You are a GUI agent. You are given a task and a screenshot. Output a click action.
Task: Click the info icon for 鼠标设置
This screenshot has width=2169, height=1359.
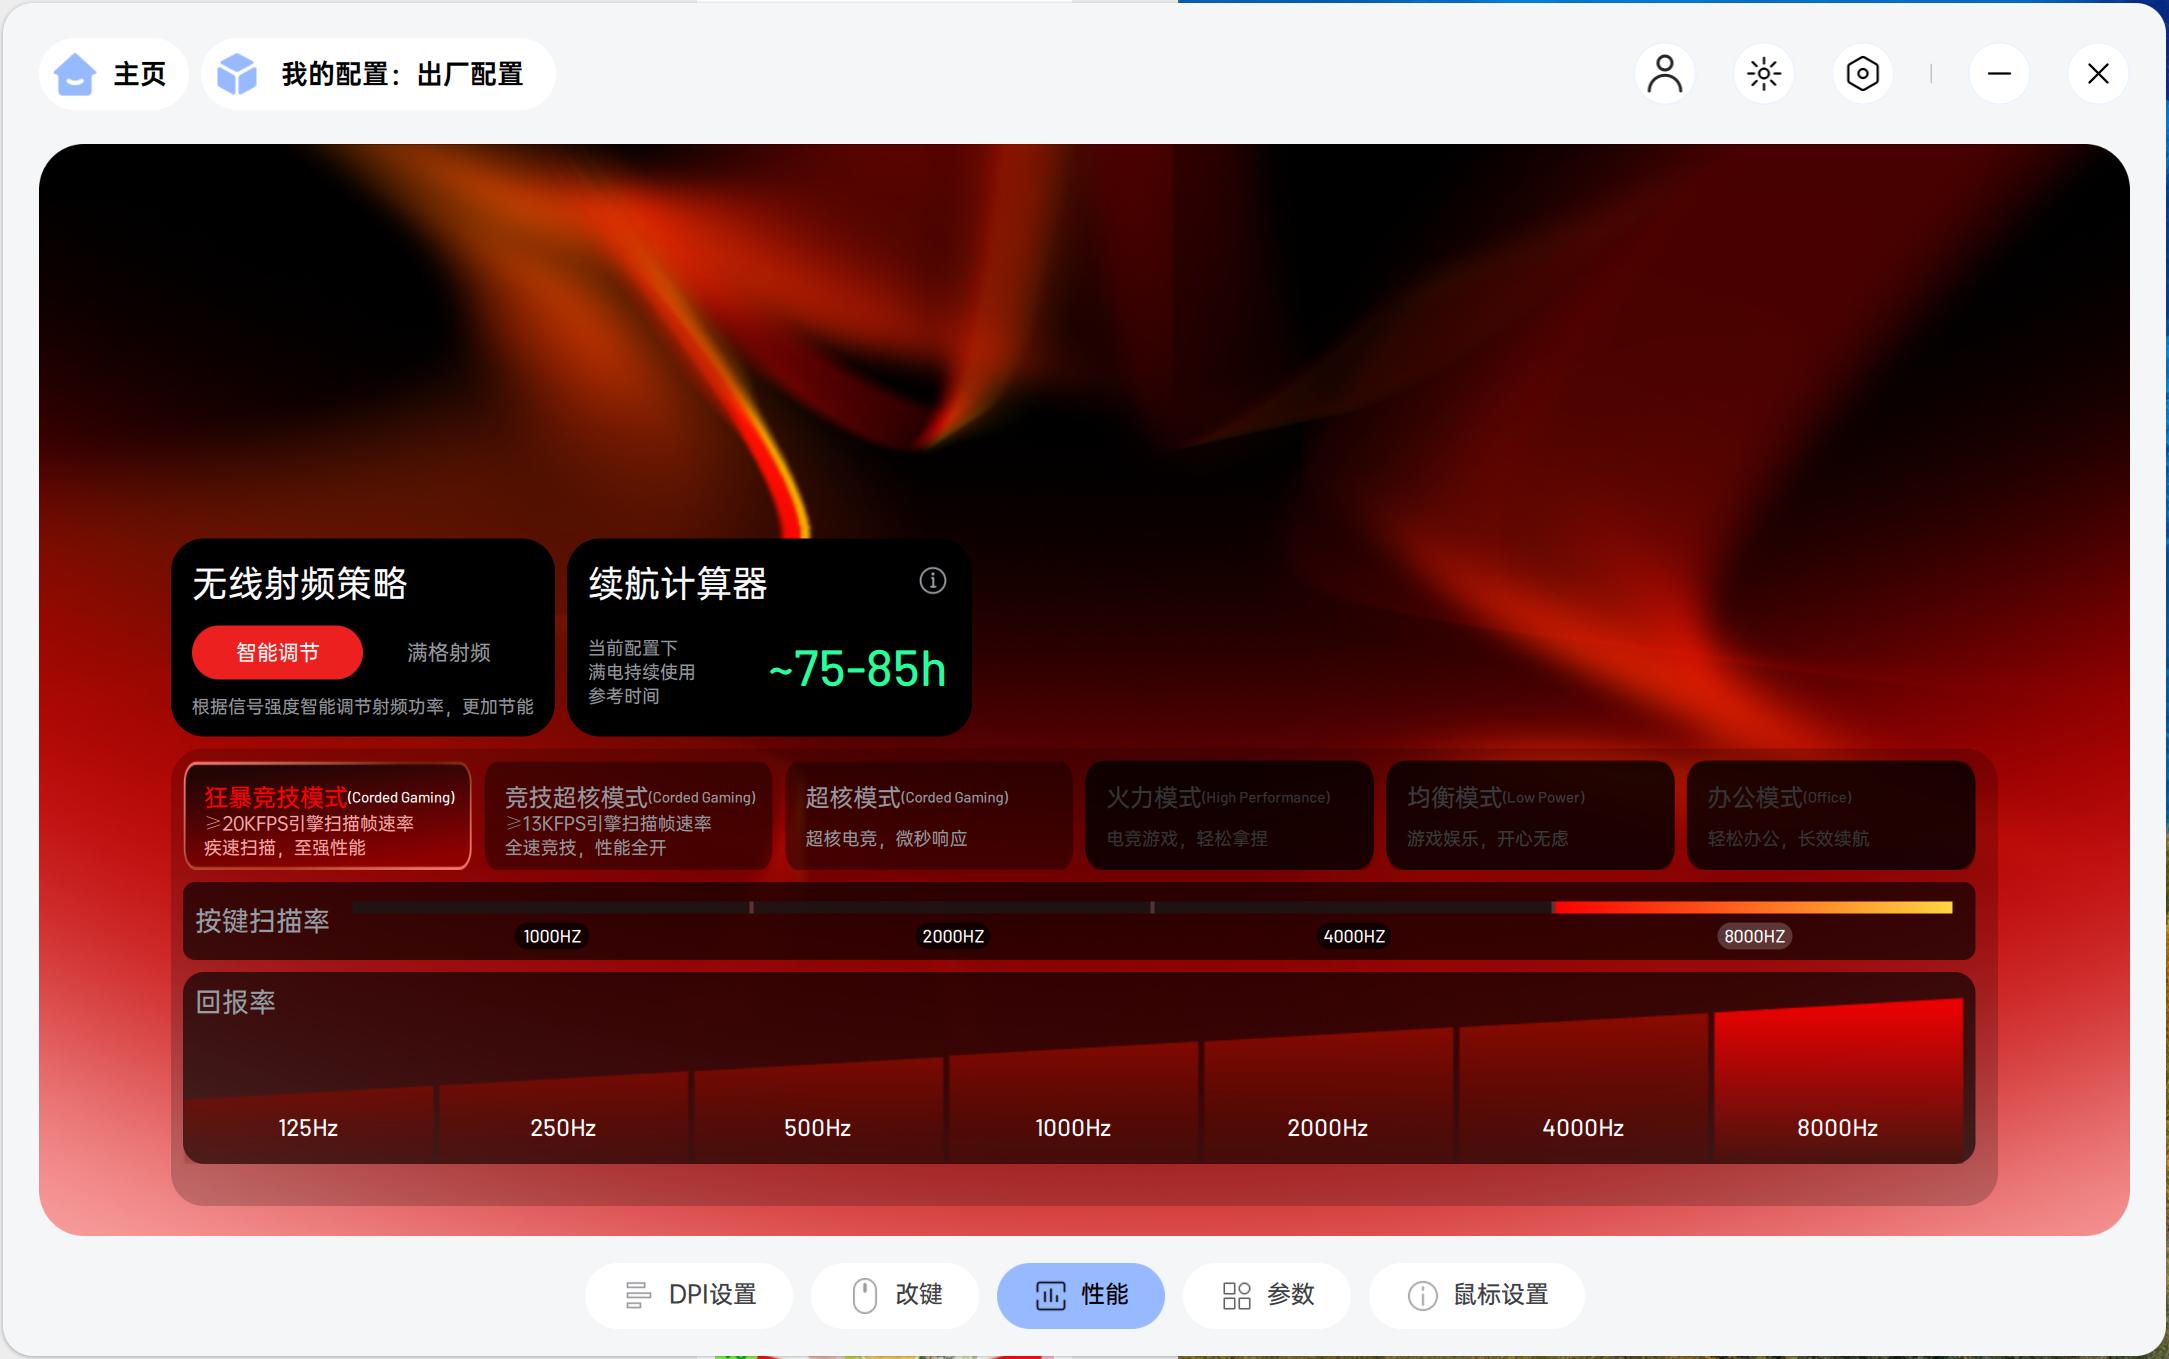click(x=1422, y=1295)
